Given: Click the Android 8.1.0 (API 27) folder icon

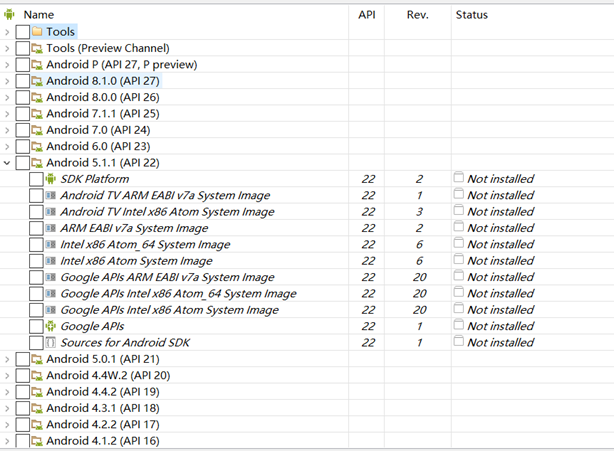Looking at the screenshot, I should pos(37,81).
